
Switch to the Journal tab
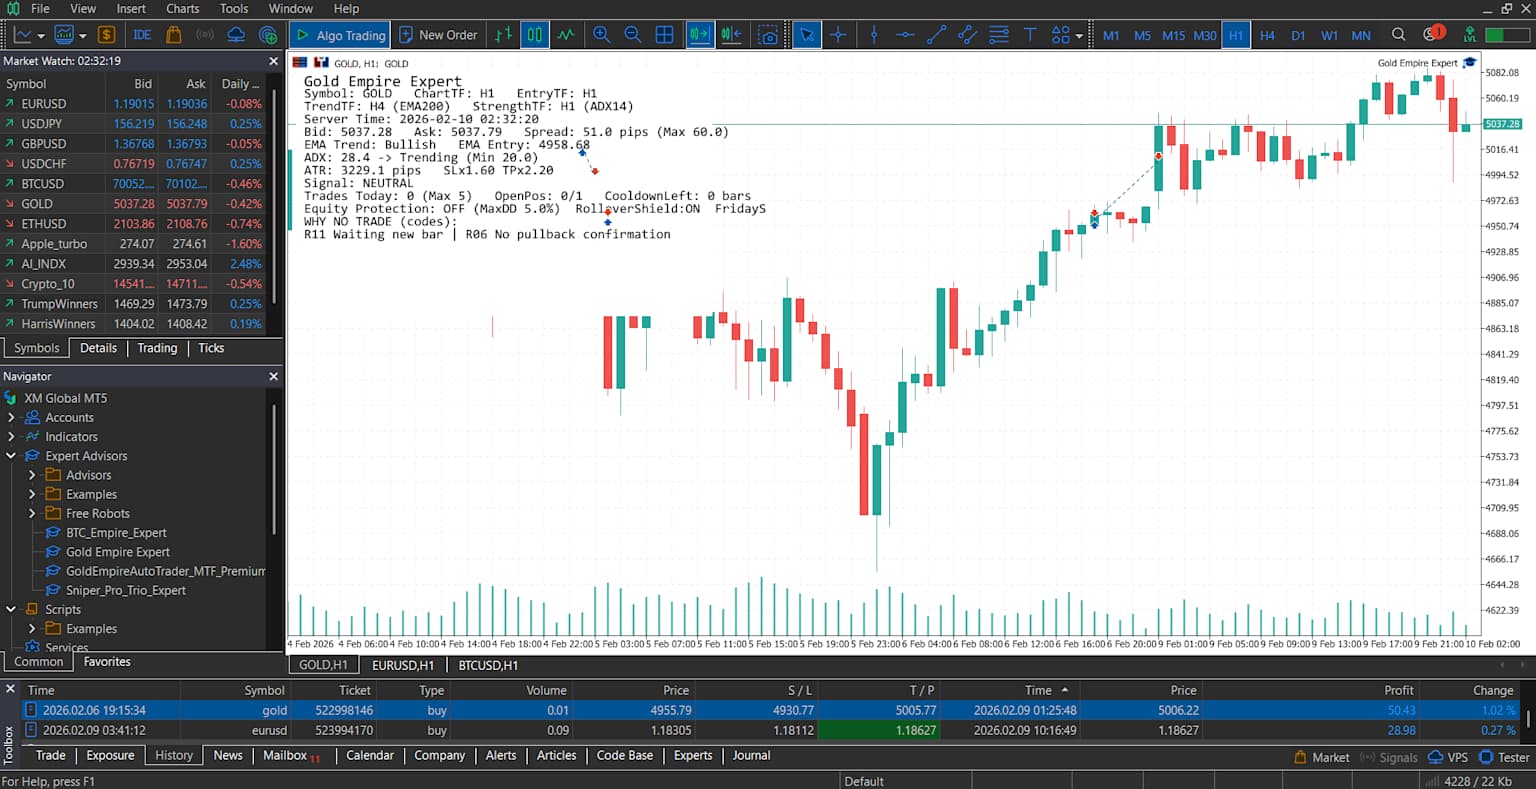coord(750,755)
